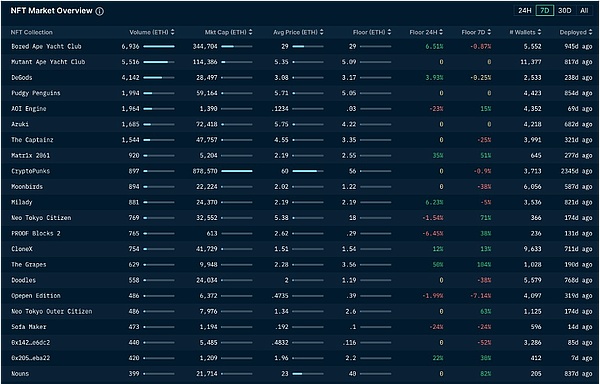The width and height of the screenshot is (600, 384).
Task: Select the All timeframe option
Action: coord(584,11)
